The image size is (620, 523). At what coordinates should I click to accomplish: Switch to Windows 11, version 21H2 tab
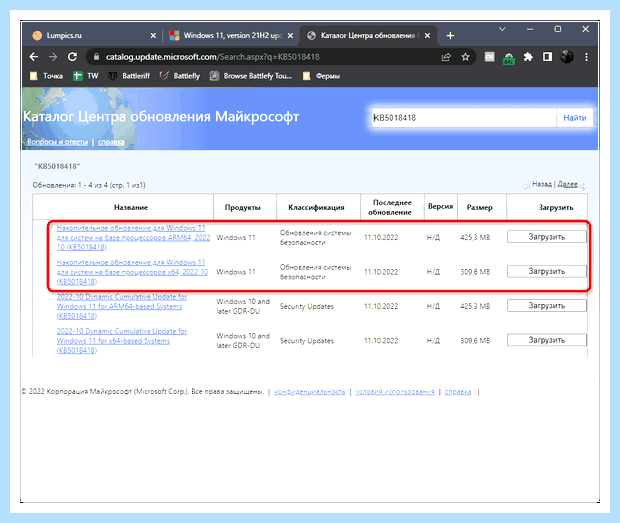231,36
